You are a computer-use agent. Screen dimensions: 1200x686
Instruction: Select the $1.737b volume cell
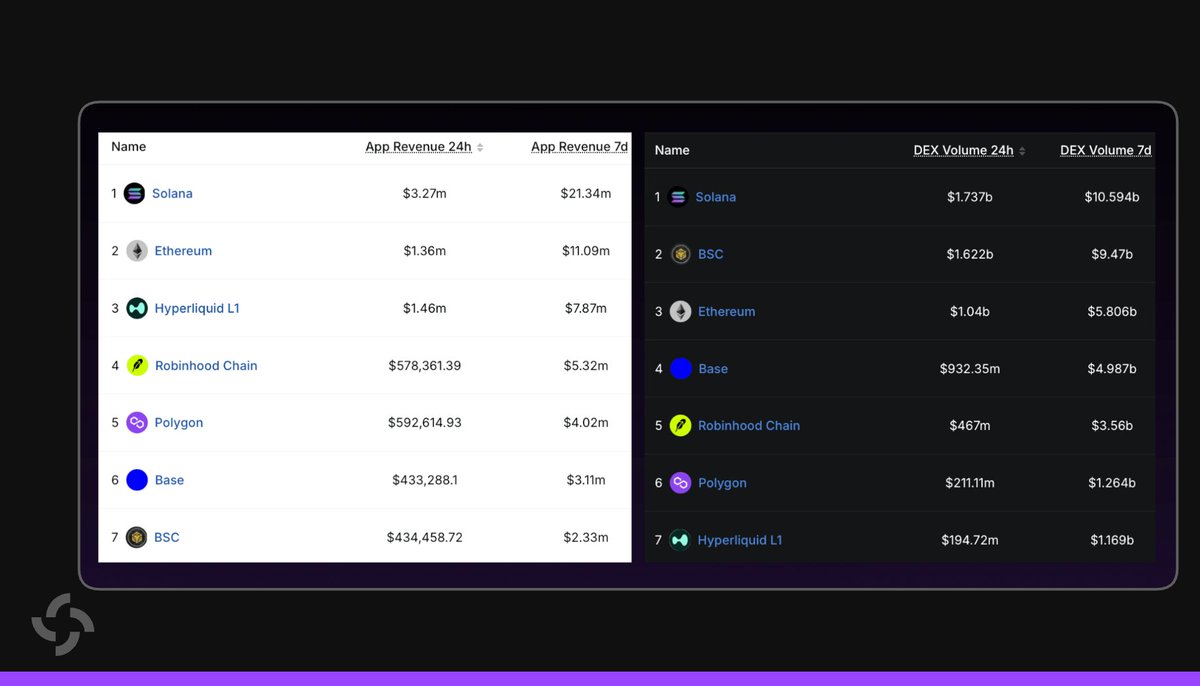point(970,197)
